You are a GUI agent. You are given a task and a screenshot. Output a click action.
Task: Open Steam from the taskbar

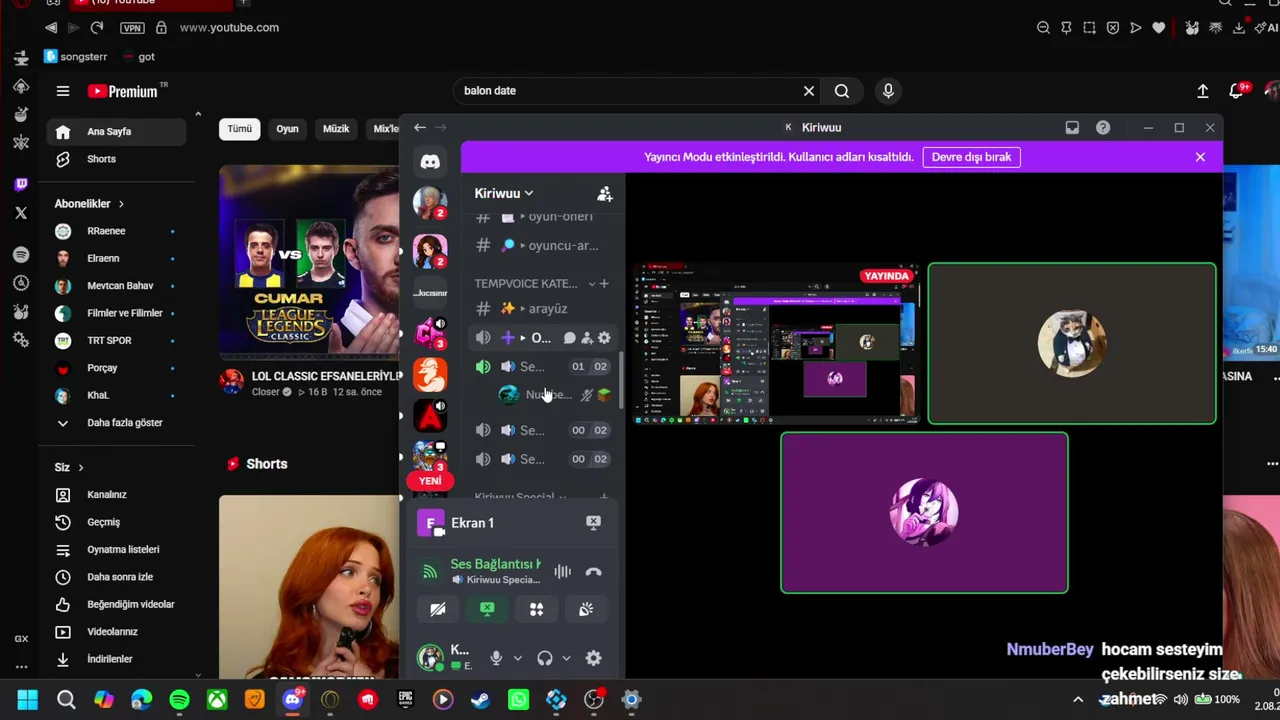(481, 700)
